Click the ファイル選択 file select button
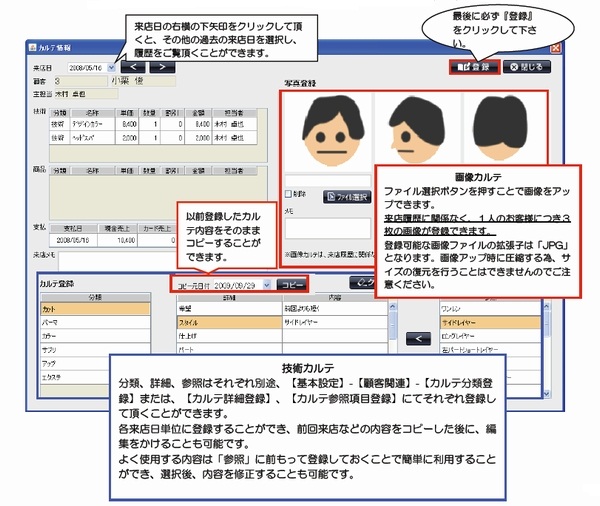The width and height of the screenshot is (600, 506). point(346,197)
